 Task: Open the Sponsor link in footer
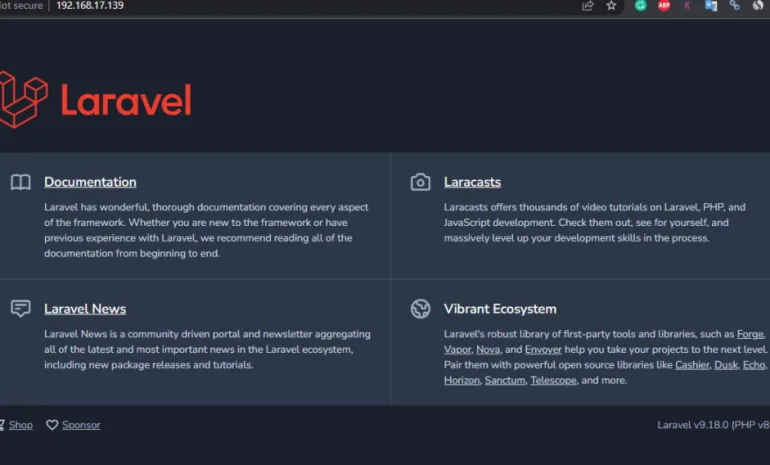81,425
